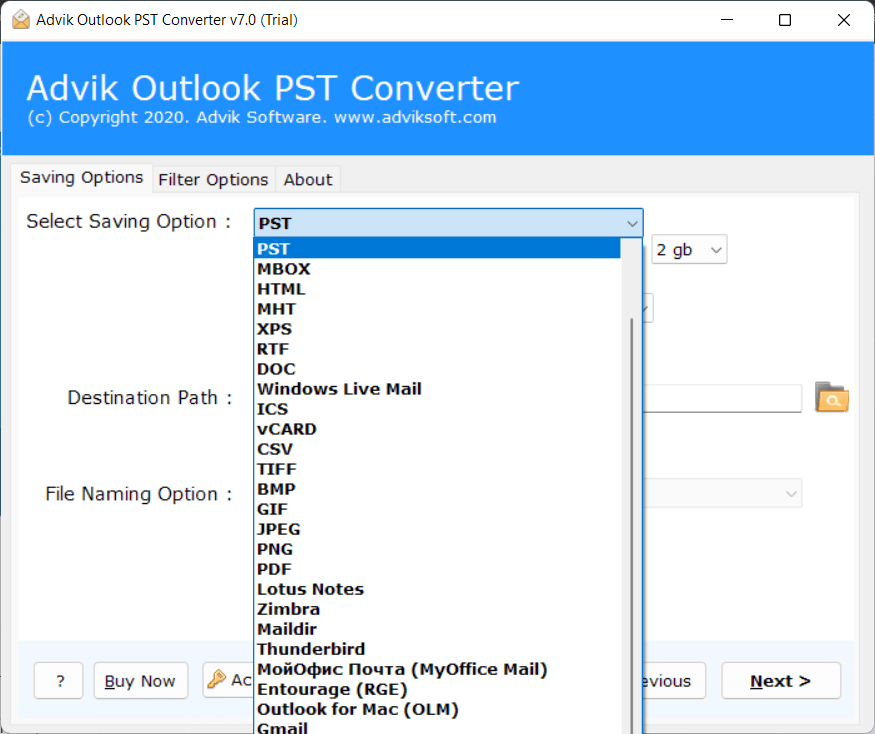Pick GIF from the format list
Screen dimensions: 875x734
(x=437, y=509)
